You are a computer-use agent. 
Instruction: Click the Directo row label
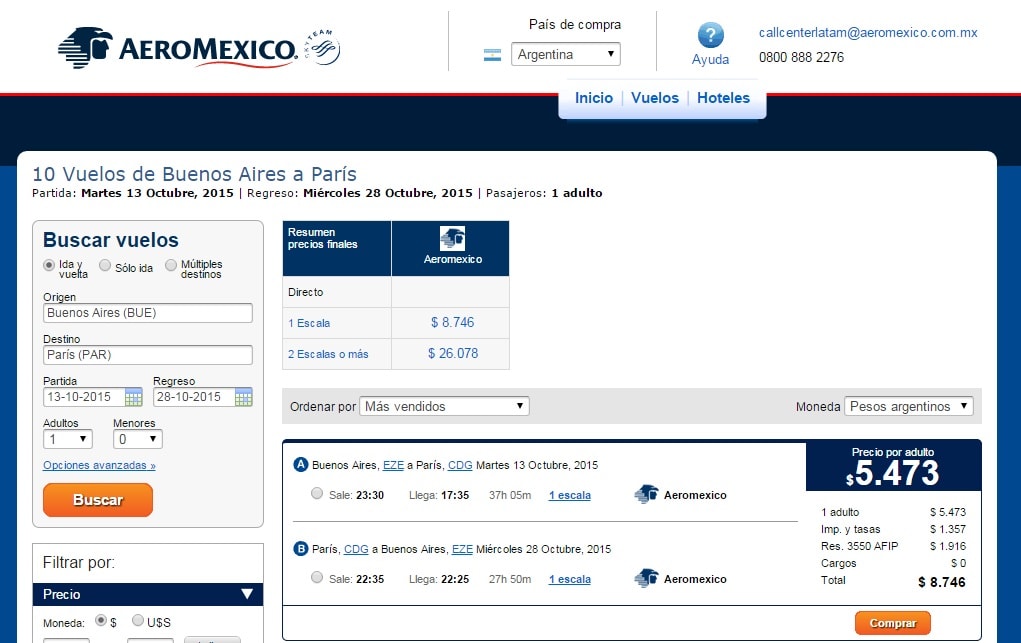click(305, 292)
